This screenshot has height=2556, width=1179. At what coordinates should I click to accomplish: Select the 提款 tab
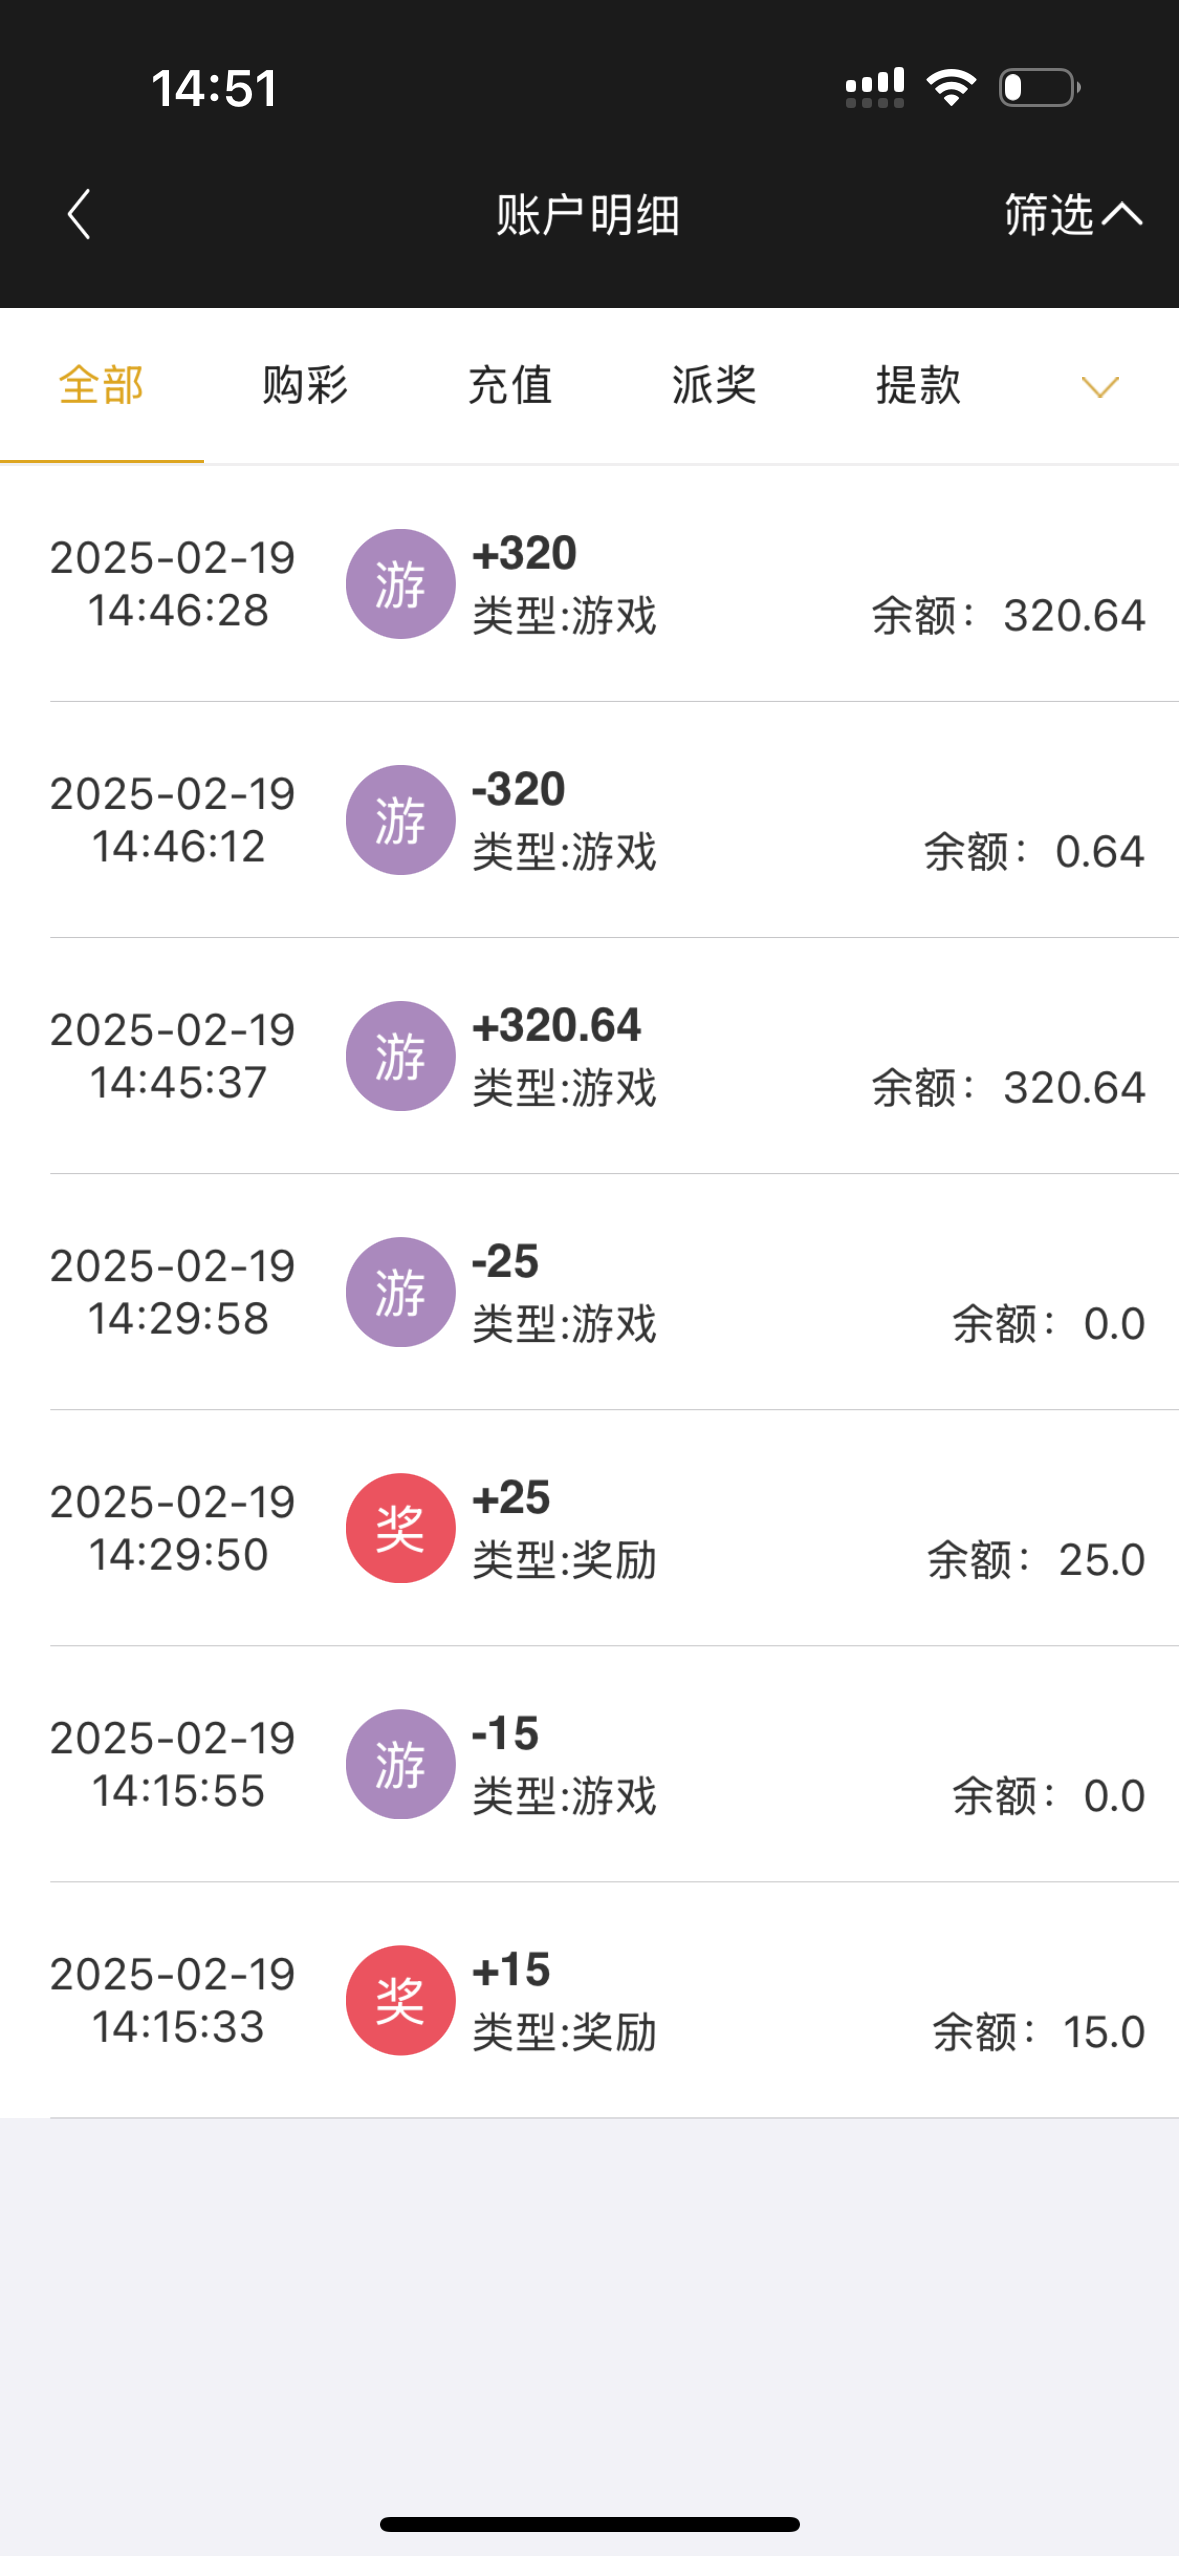coord(918,385)
